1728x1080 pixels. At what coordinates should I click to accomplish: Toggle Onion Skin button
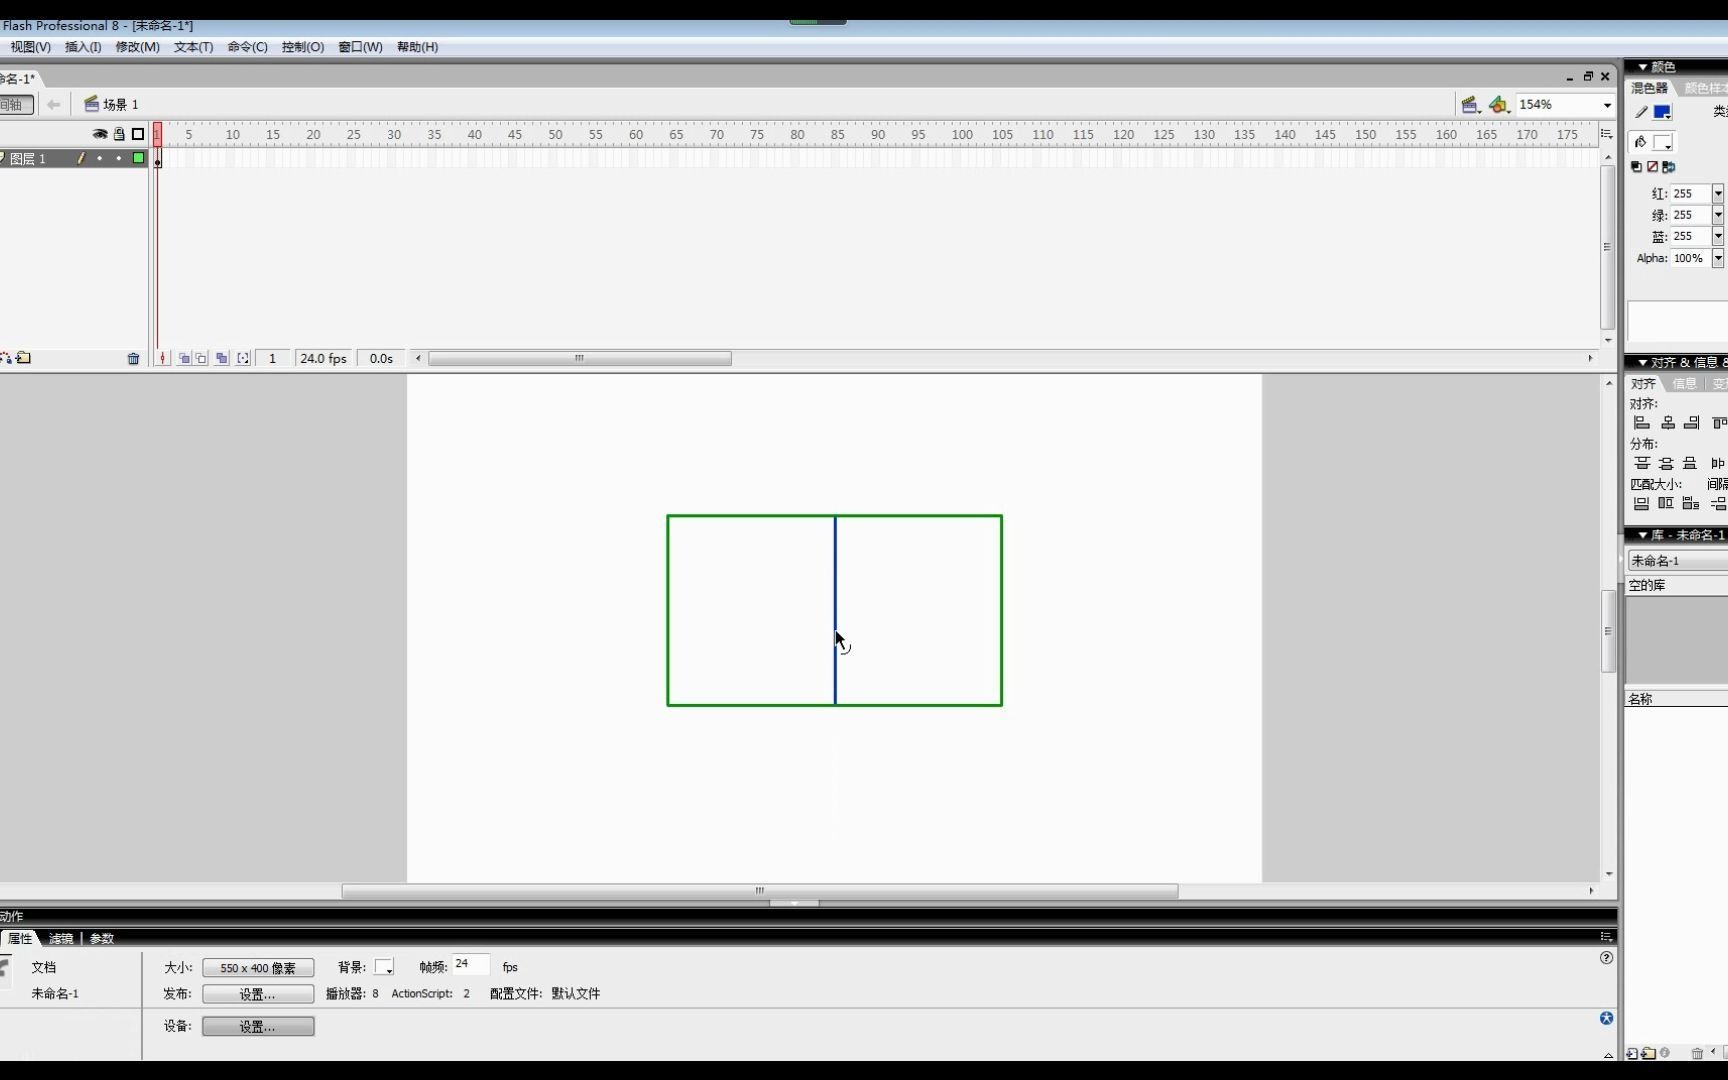coord(184,358)
